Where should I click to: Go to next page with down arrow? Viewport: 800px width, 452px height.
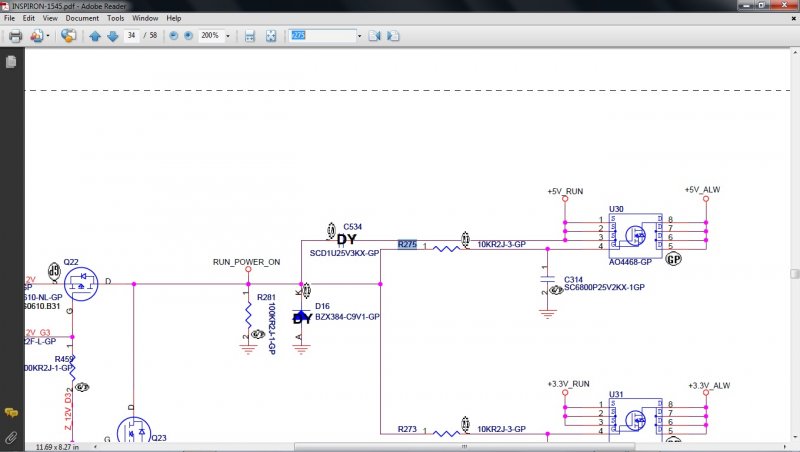click(113, 36)
